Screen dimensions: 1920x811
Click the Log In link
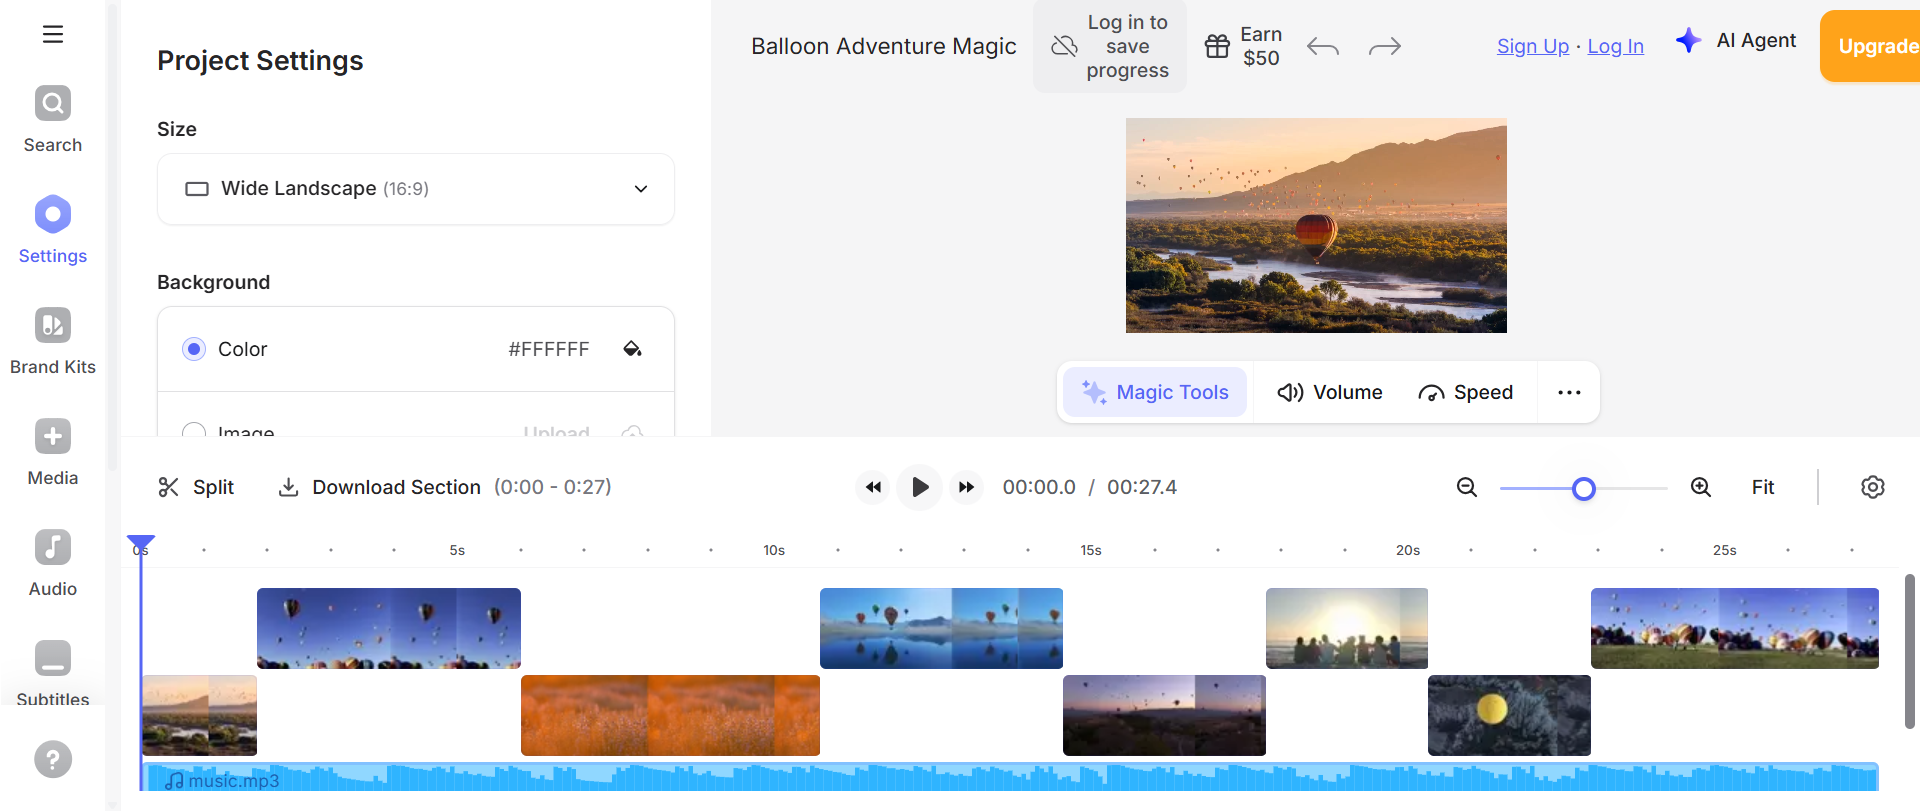tap(1616, 46)
